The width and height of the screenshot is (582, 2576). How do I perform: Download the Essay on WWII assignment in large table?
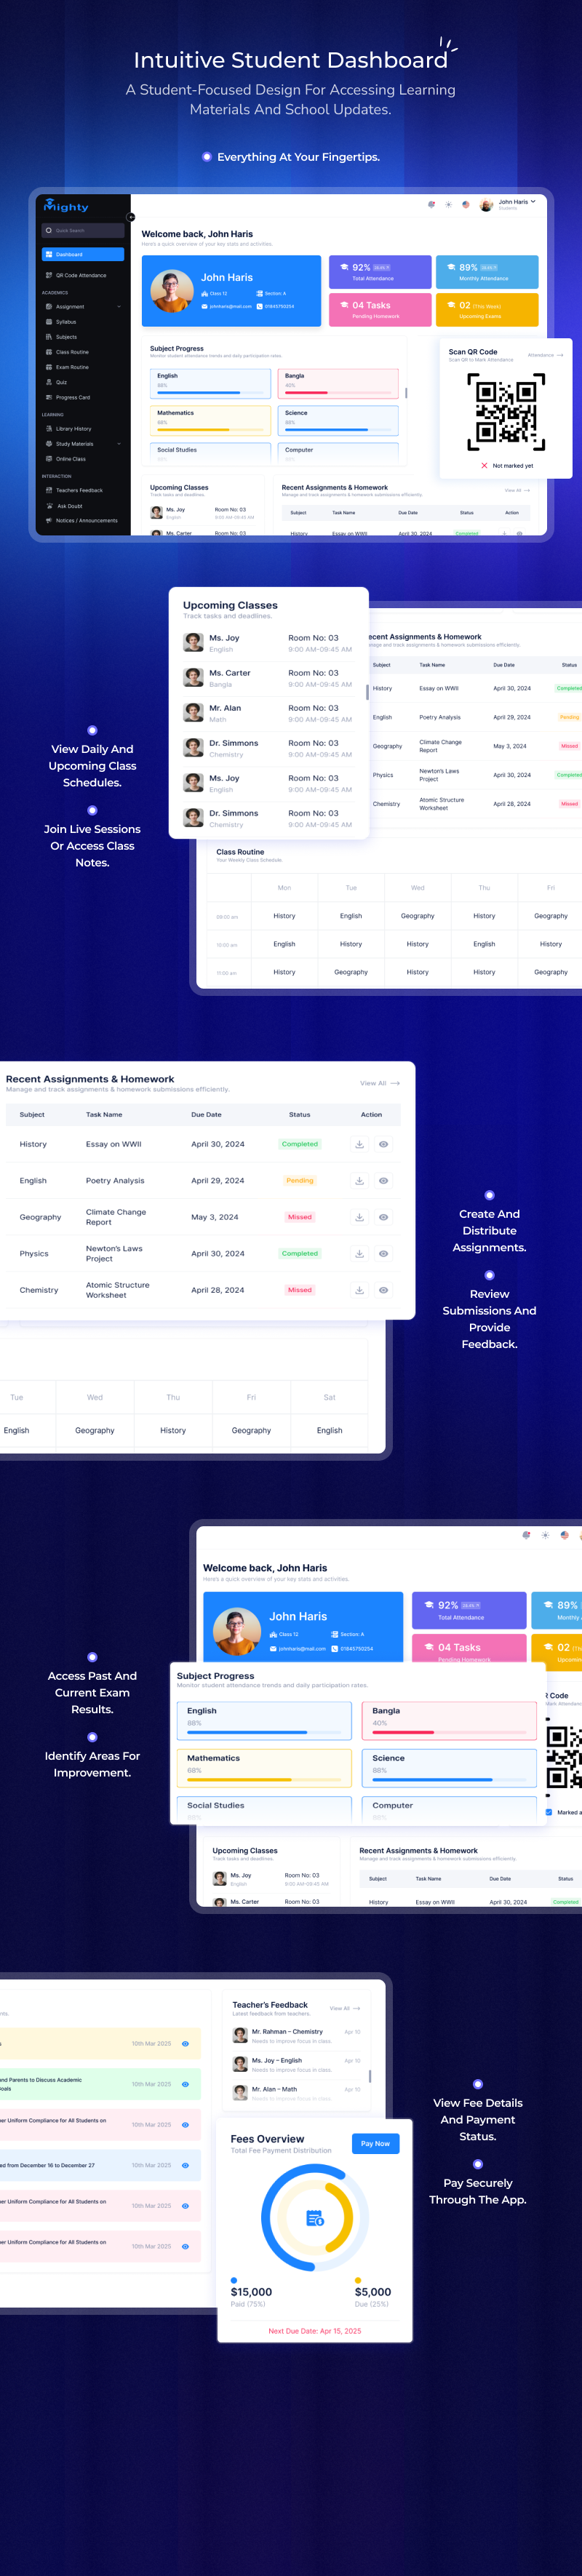tap(359, 1144)
